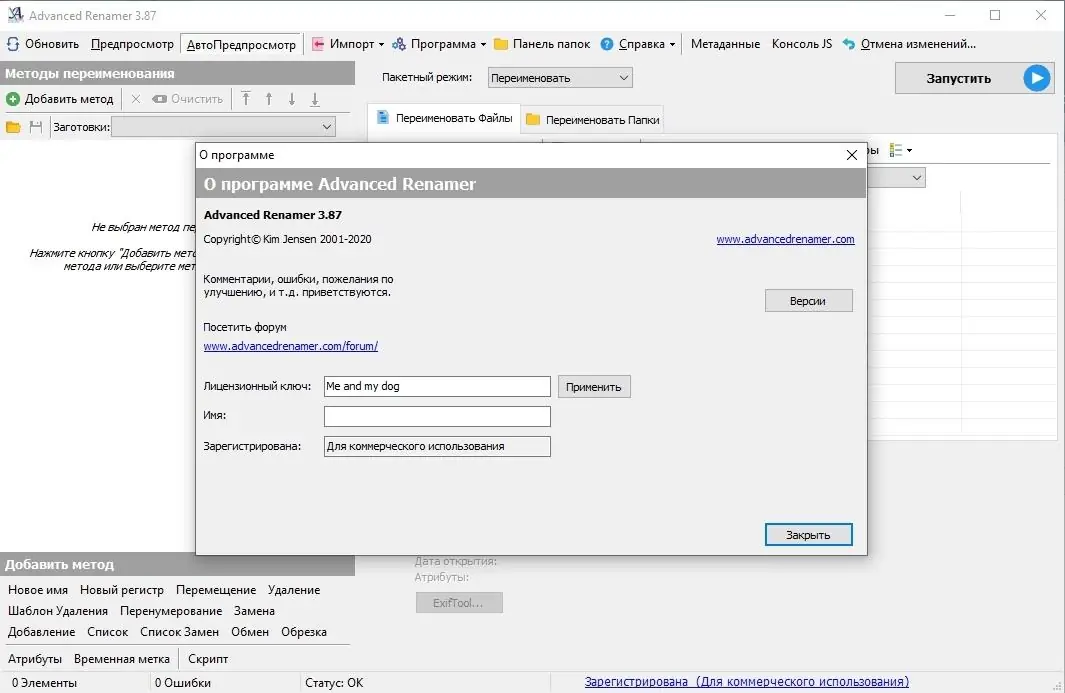Click the green plus Добавить метод icon

(x=12, y=97)
